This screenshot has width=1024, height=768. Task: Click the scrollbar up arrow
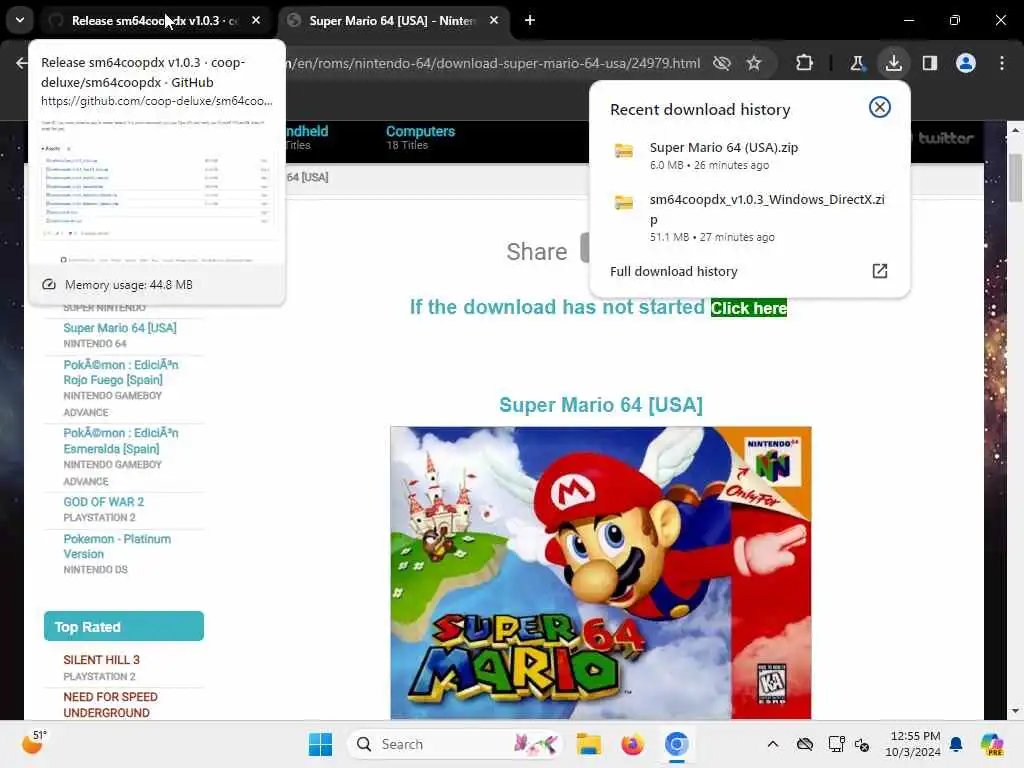pos(1015,131)
